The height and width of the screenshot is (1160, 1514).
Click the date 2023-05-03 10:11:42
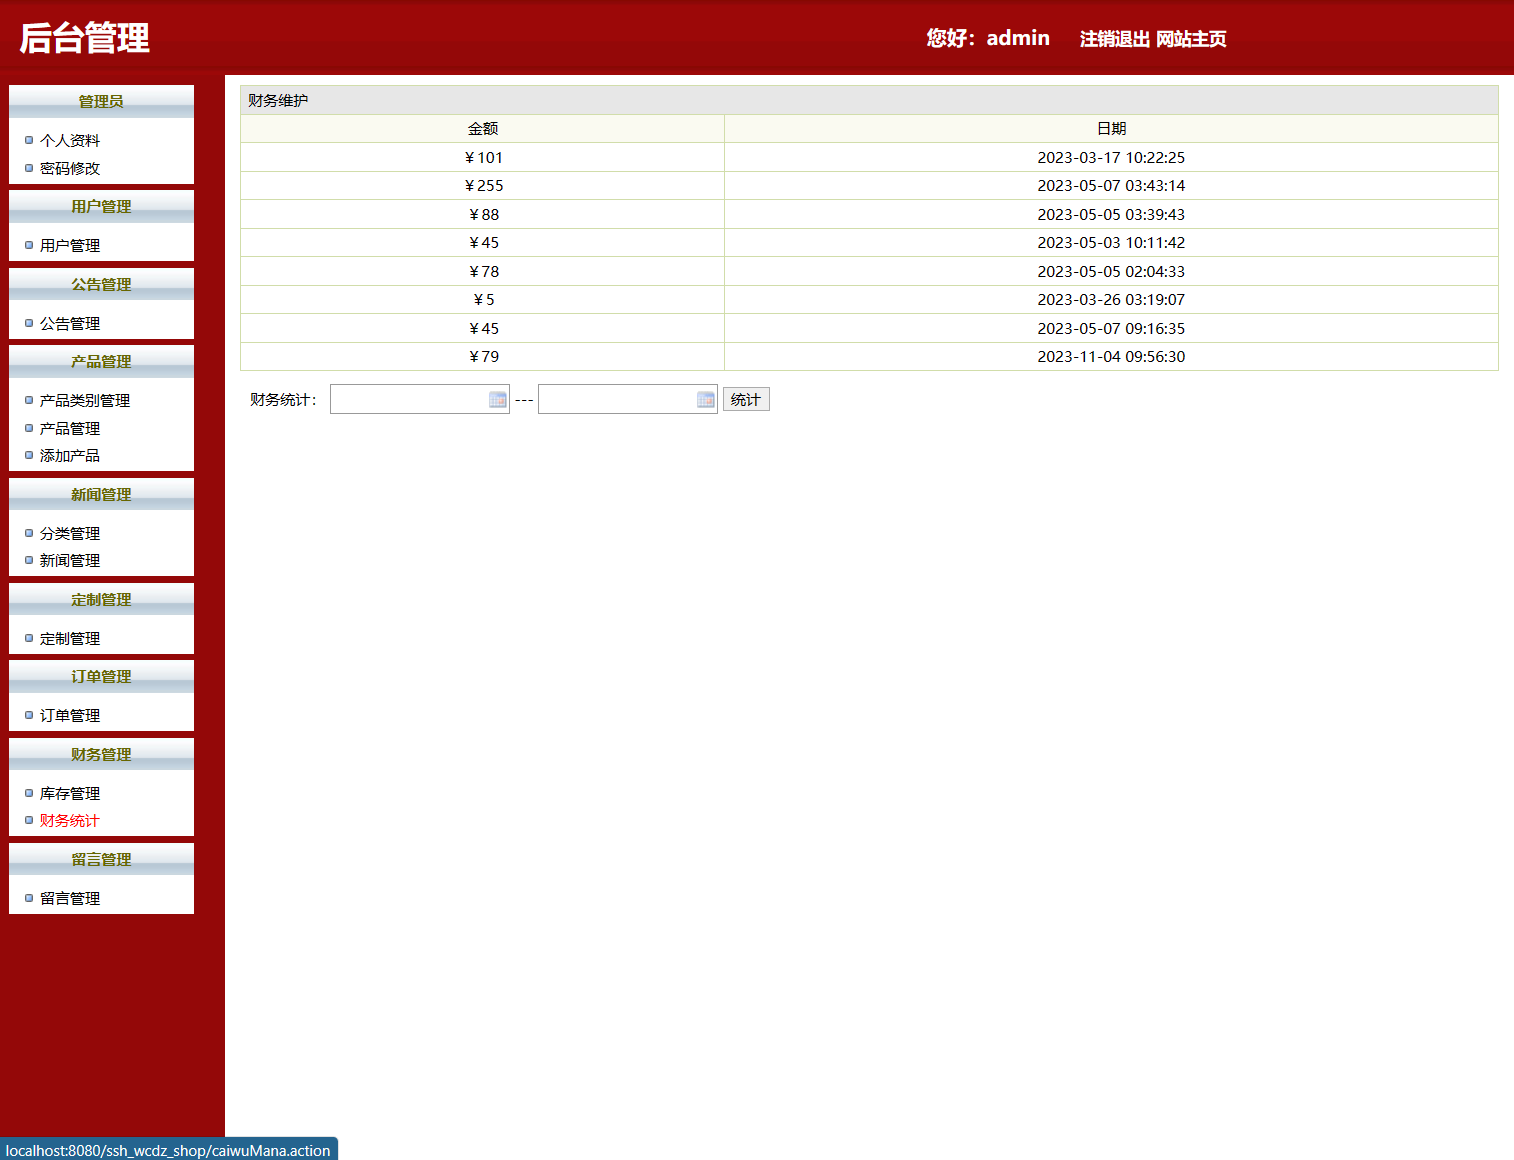tap(1111, 243)
